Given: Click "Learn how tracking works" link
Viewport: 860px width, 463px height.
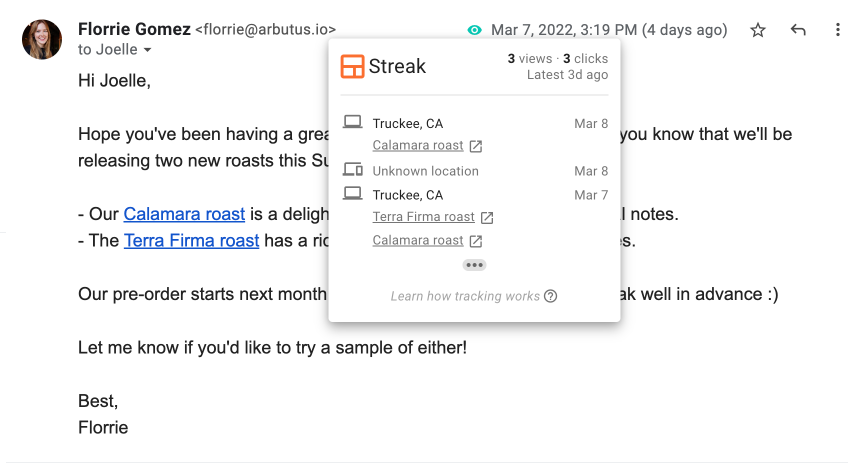Looking at the screenshot, I should [465, 296].
